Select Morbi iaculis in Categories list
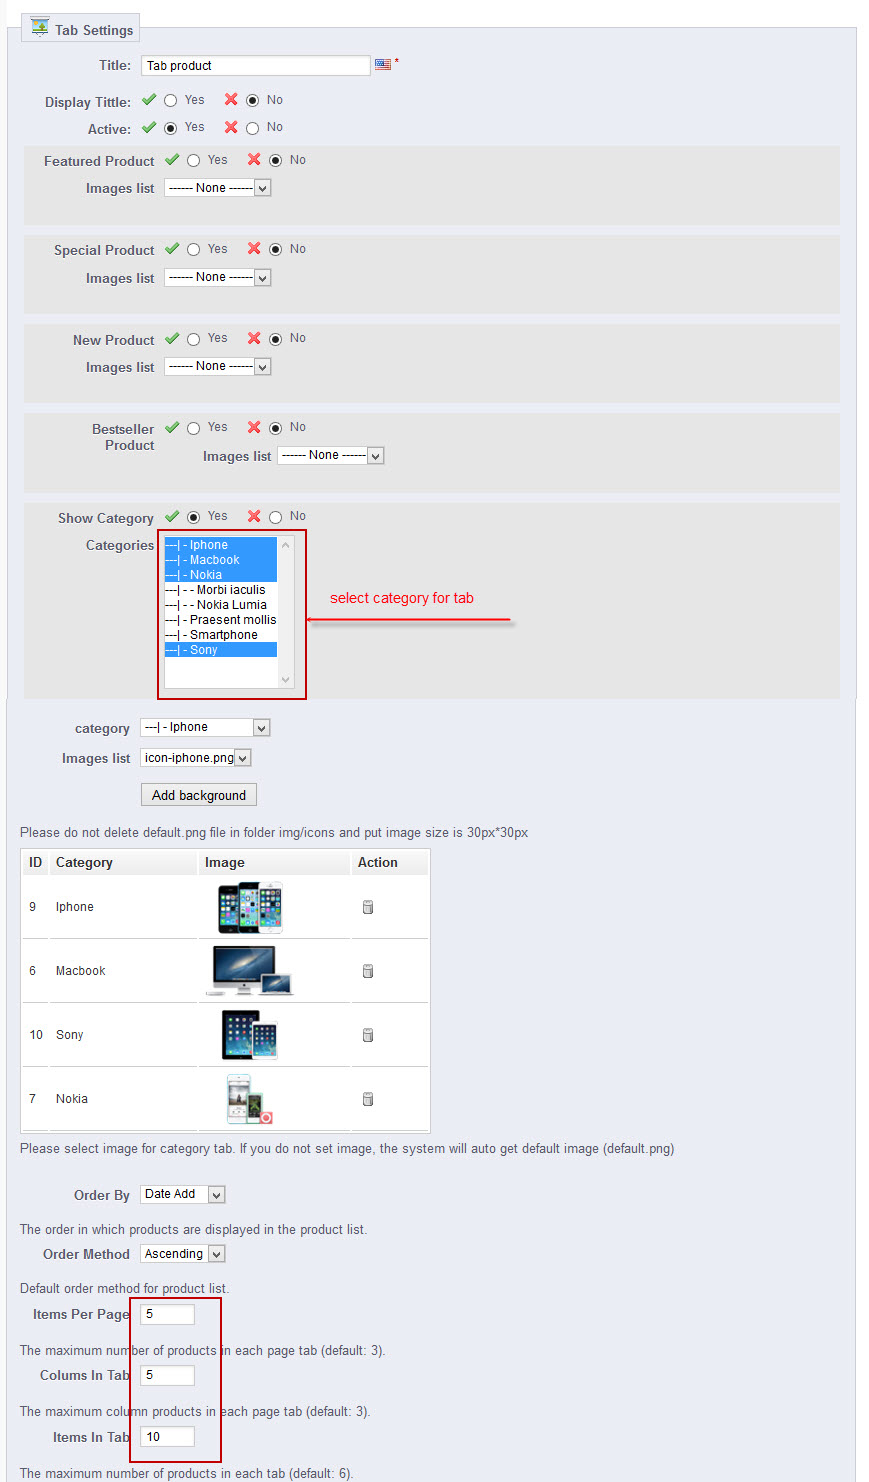 [221, 590]
